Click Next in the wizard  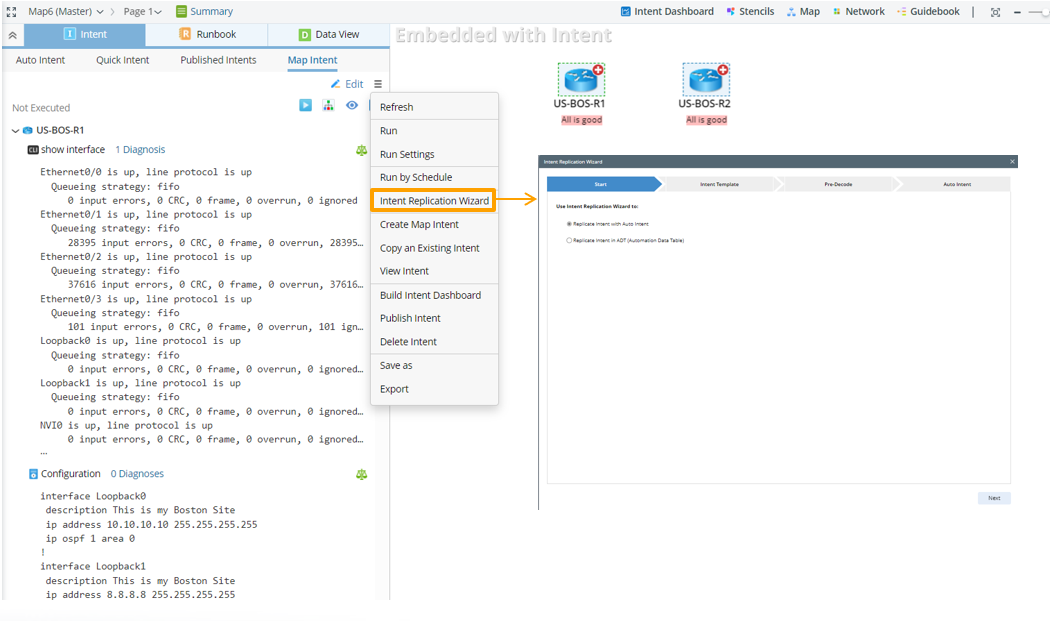click(x=994, y=498)
